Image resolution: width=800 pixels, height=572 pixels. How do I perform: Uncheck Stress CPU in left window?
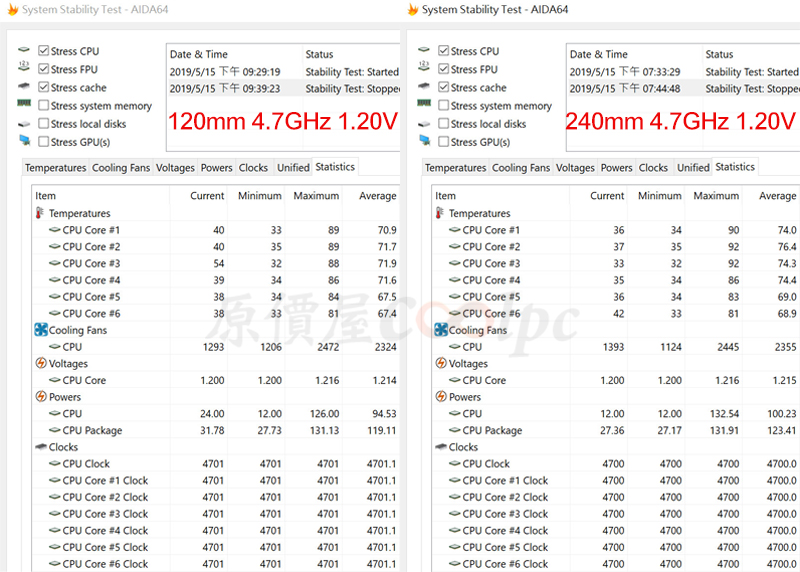44,51
